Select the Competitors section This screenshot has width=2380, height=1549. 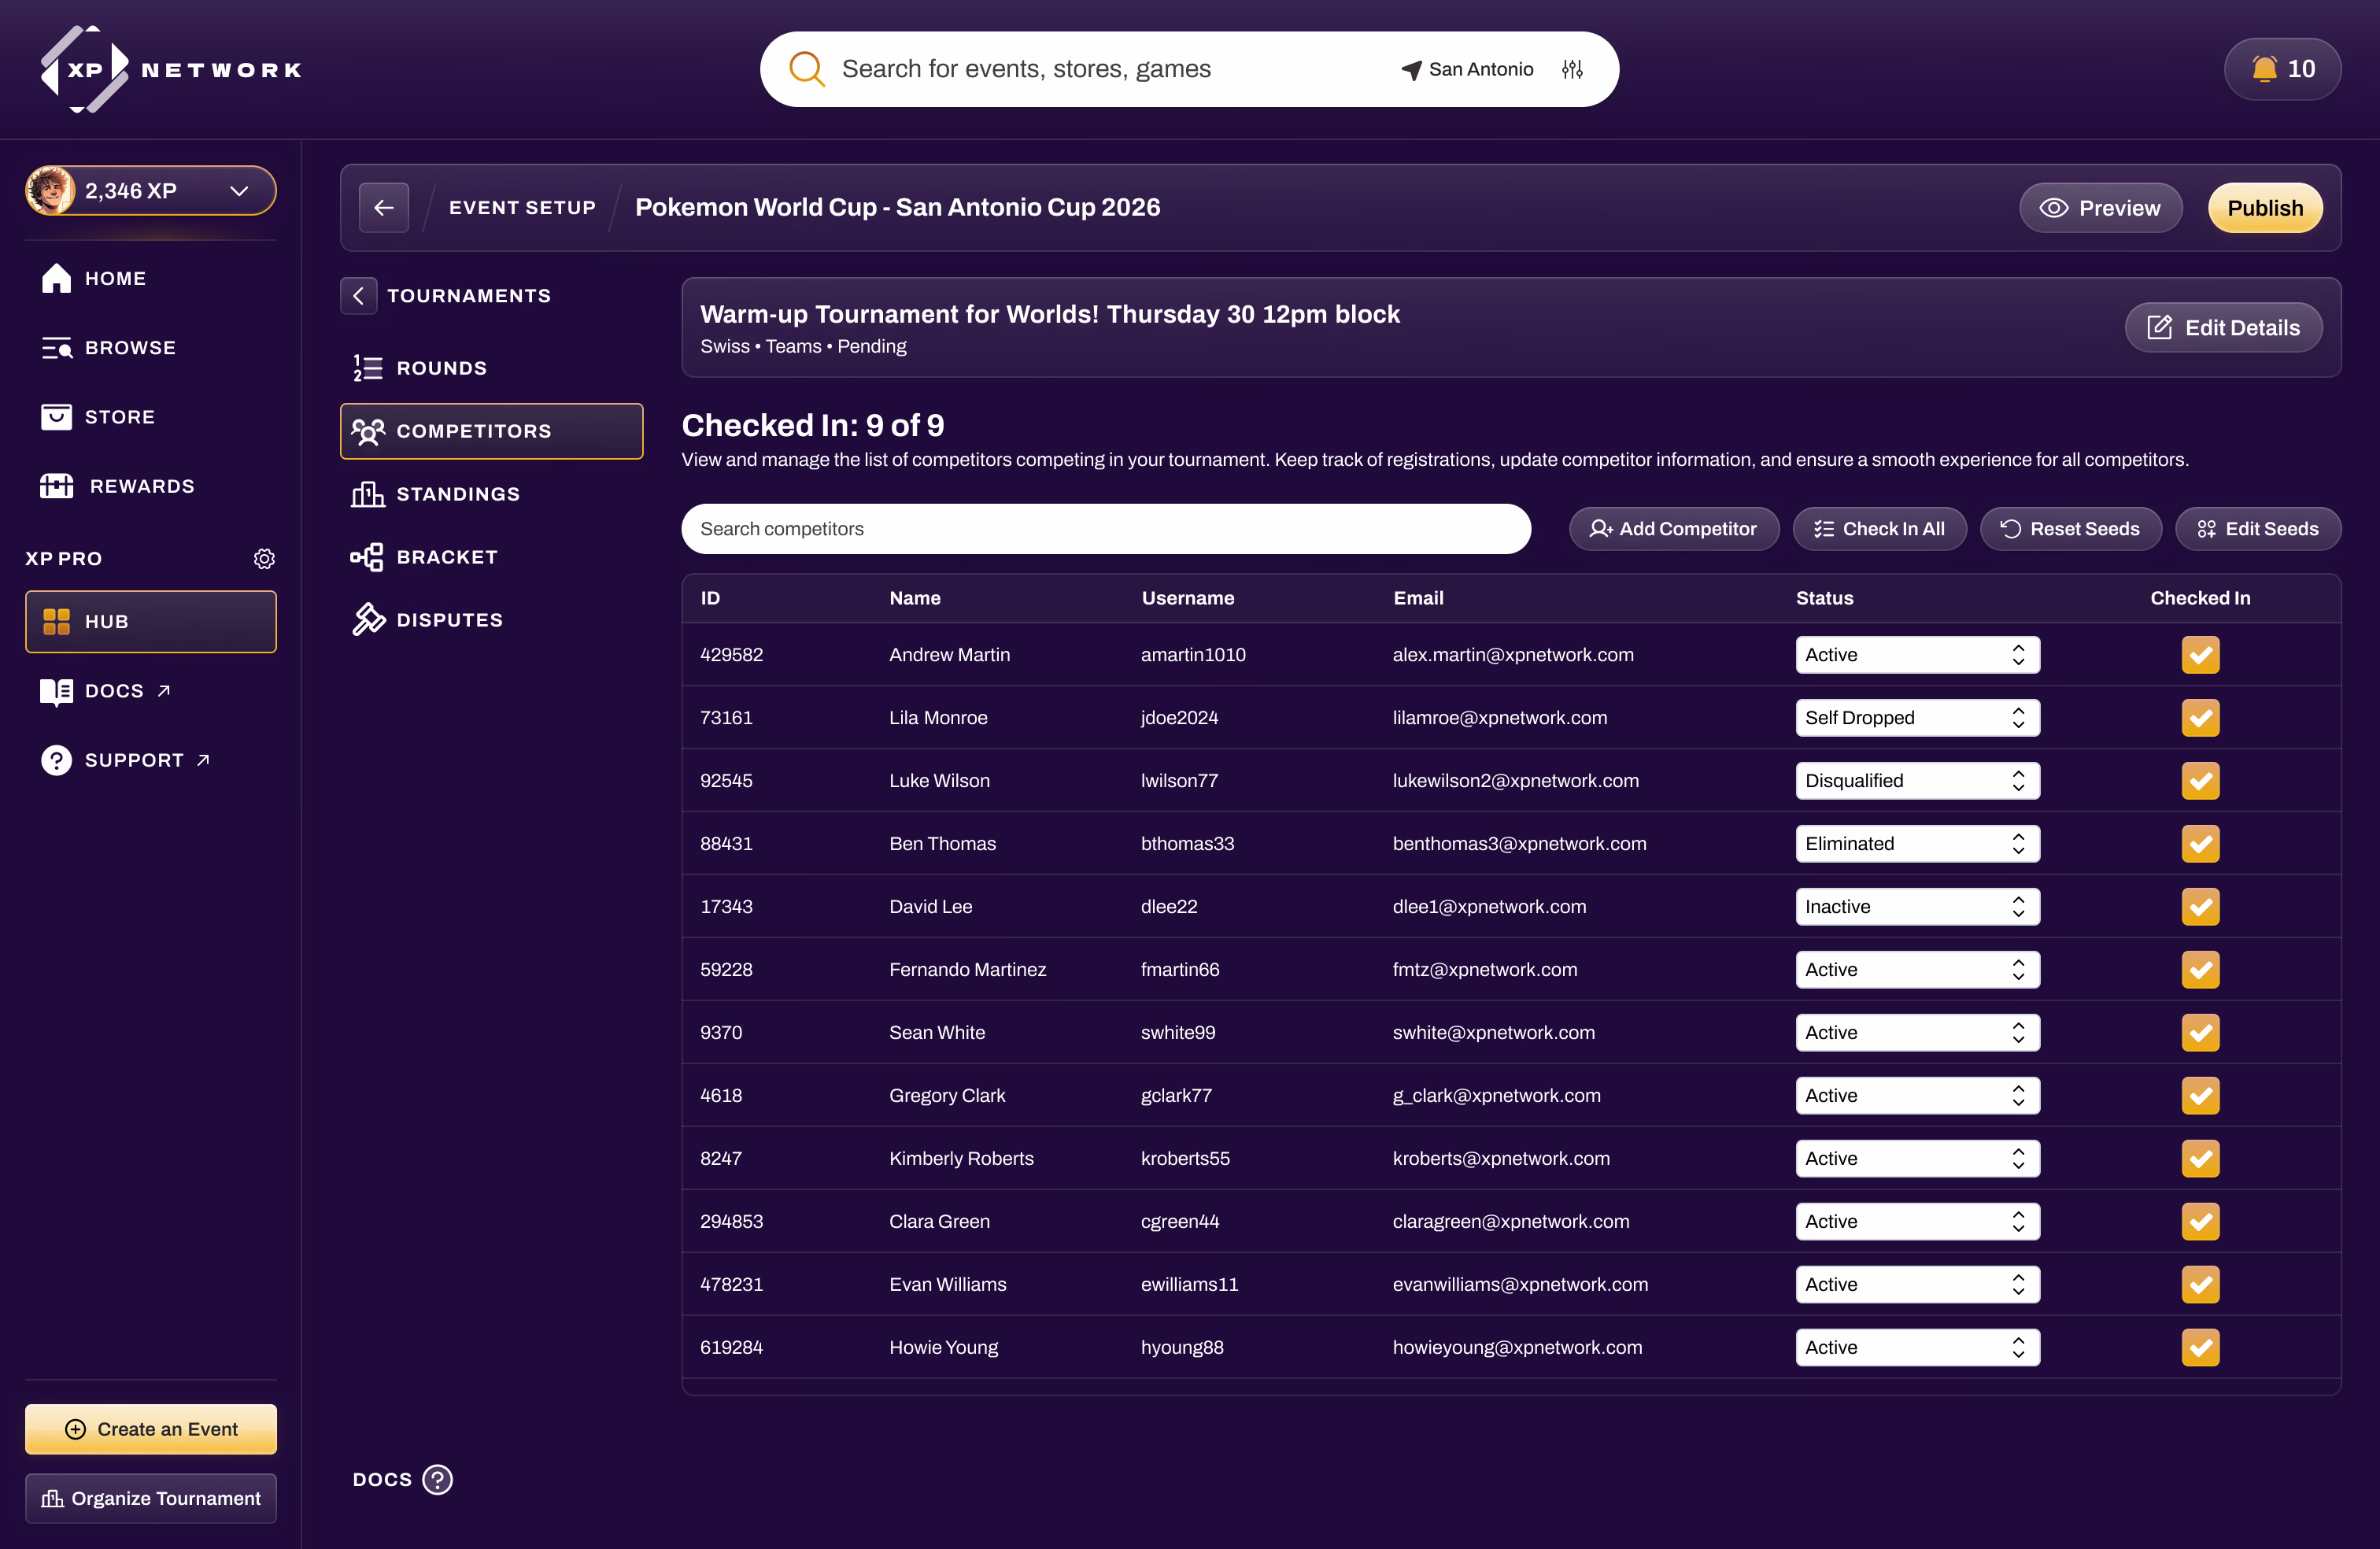(x=491, y=431)
